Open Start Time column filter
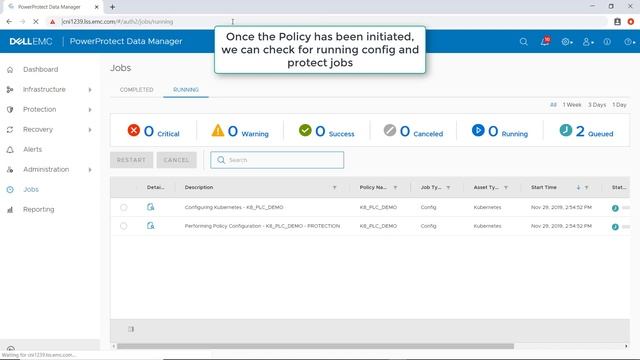 (x=587, y=188)
